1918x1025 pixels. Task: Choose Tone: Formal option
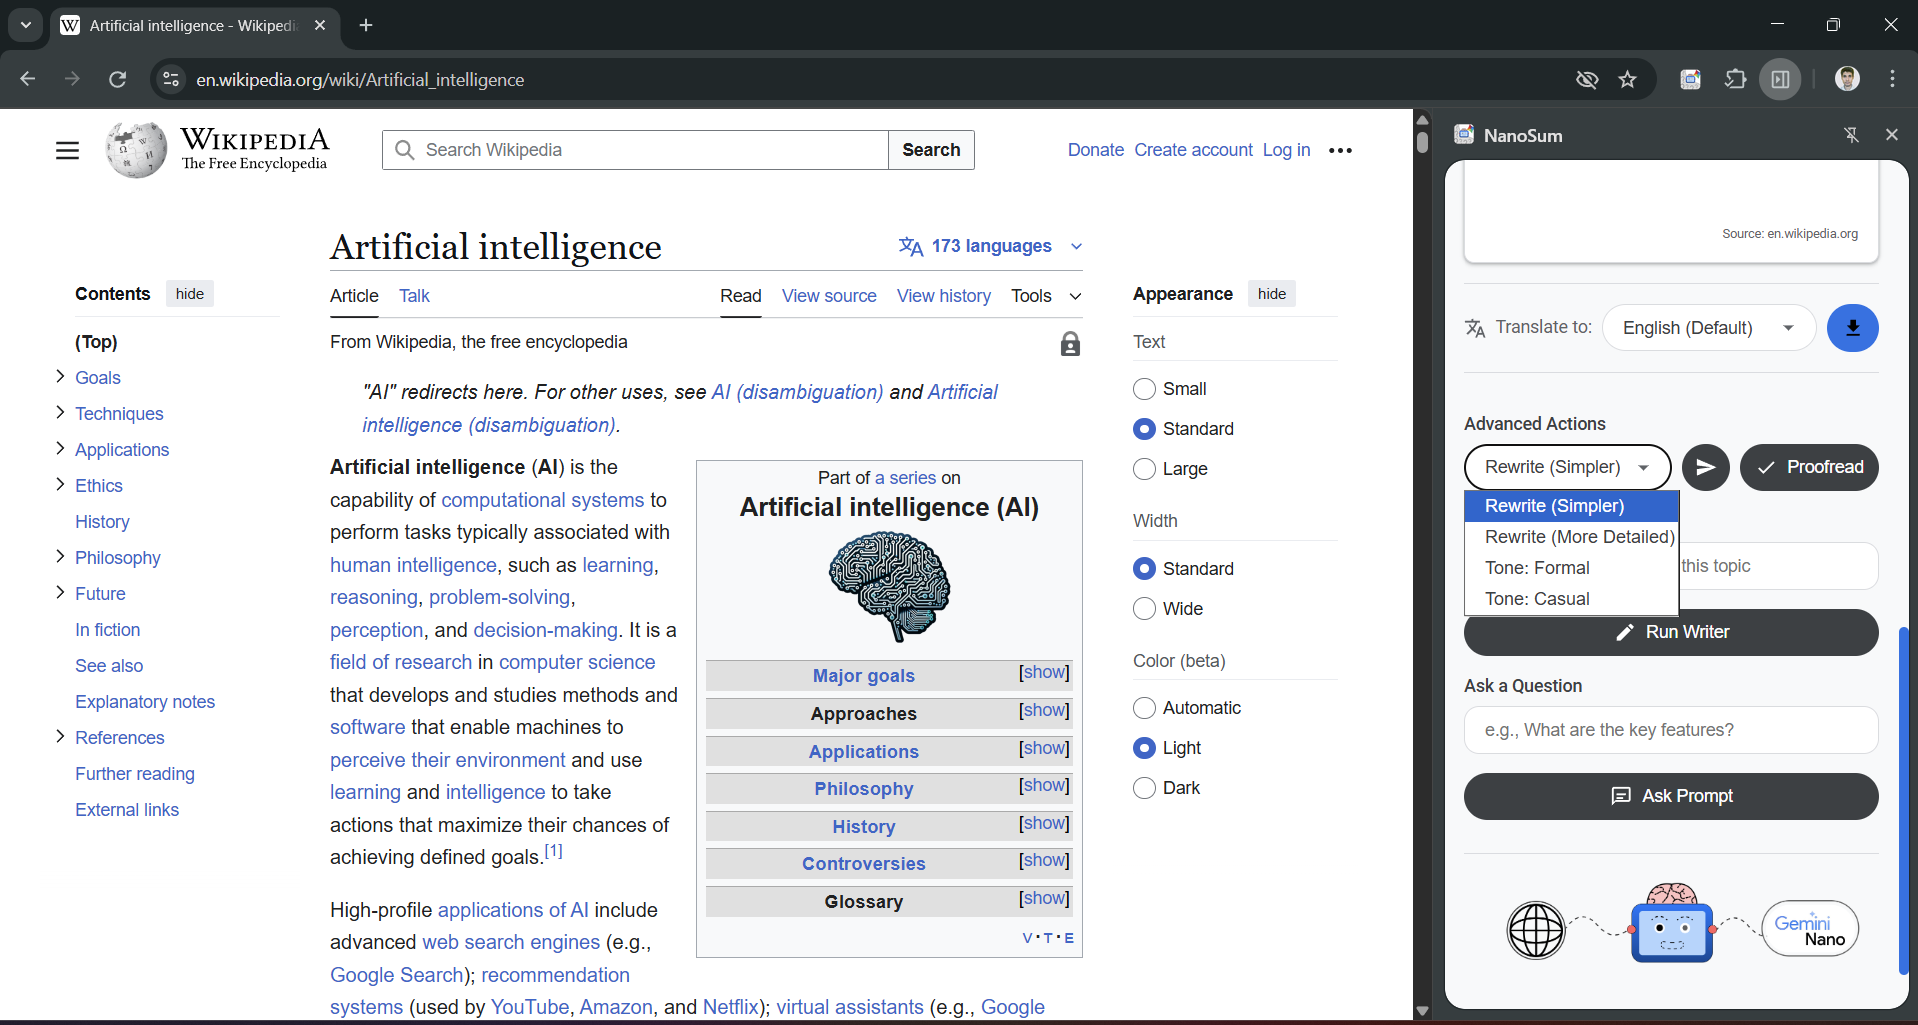[x=1571, y=568]
